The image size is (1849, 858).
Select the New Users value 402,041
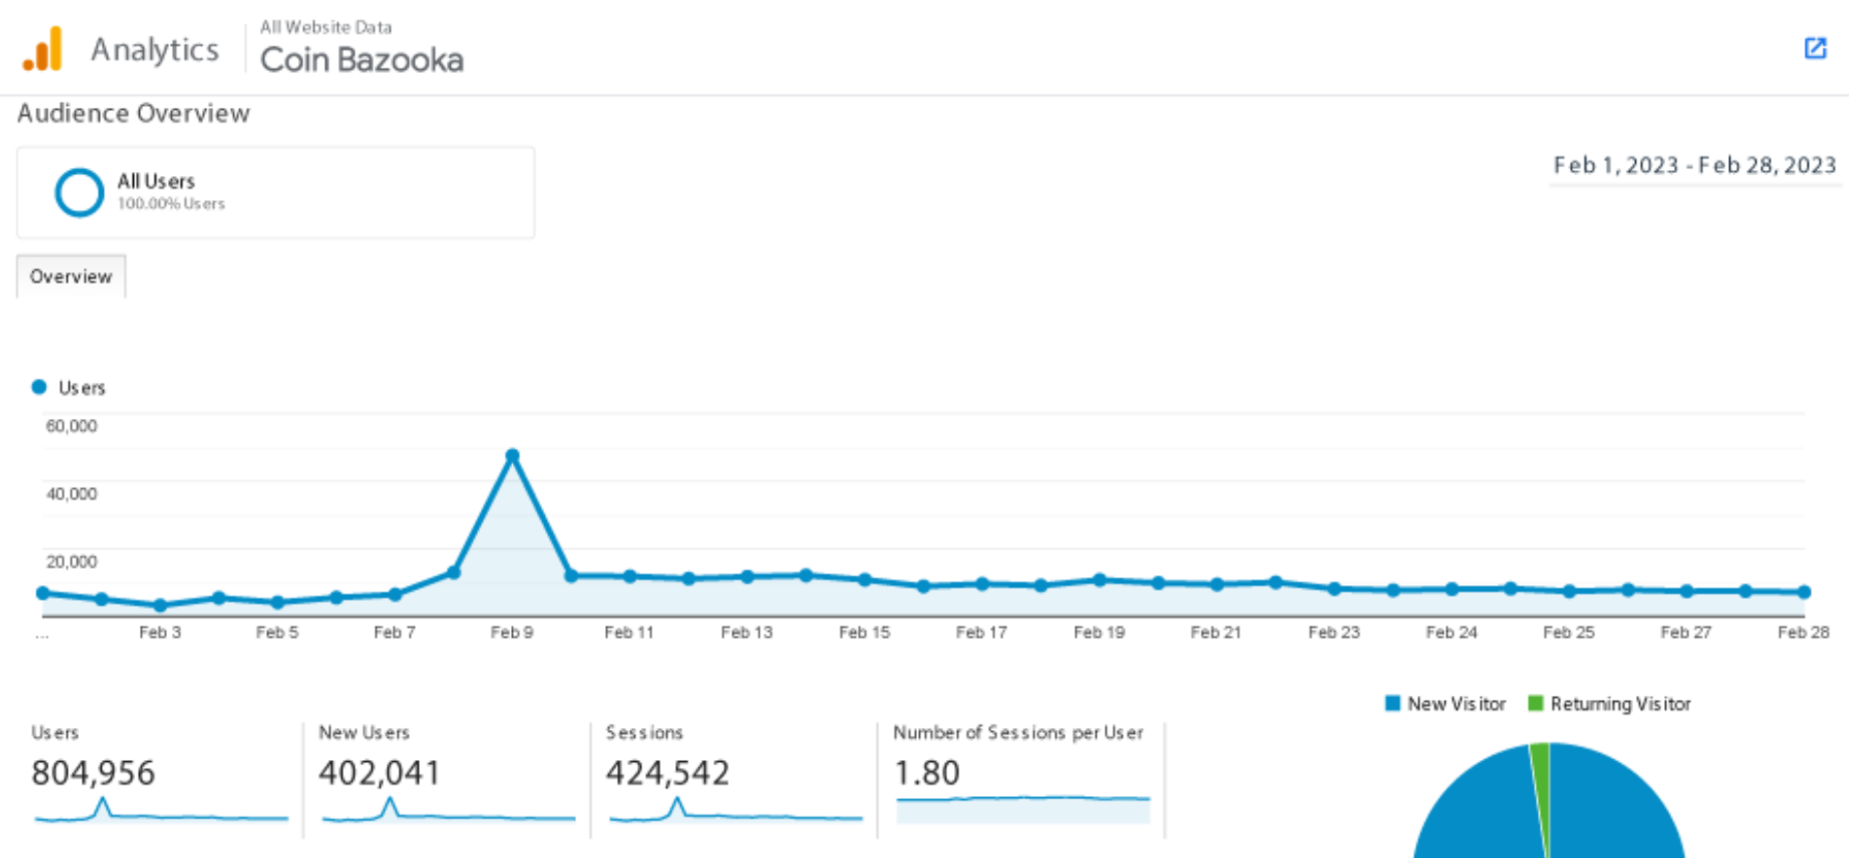379,773
